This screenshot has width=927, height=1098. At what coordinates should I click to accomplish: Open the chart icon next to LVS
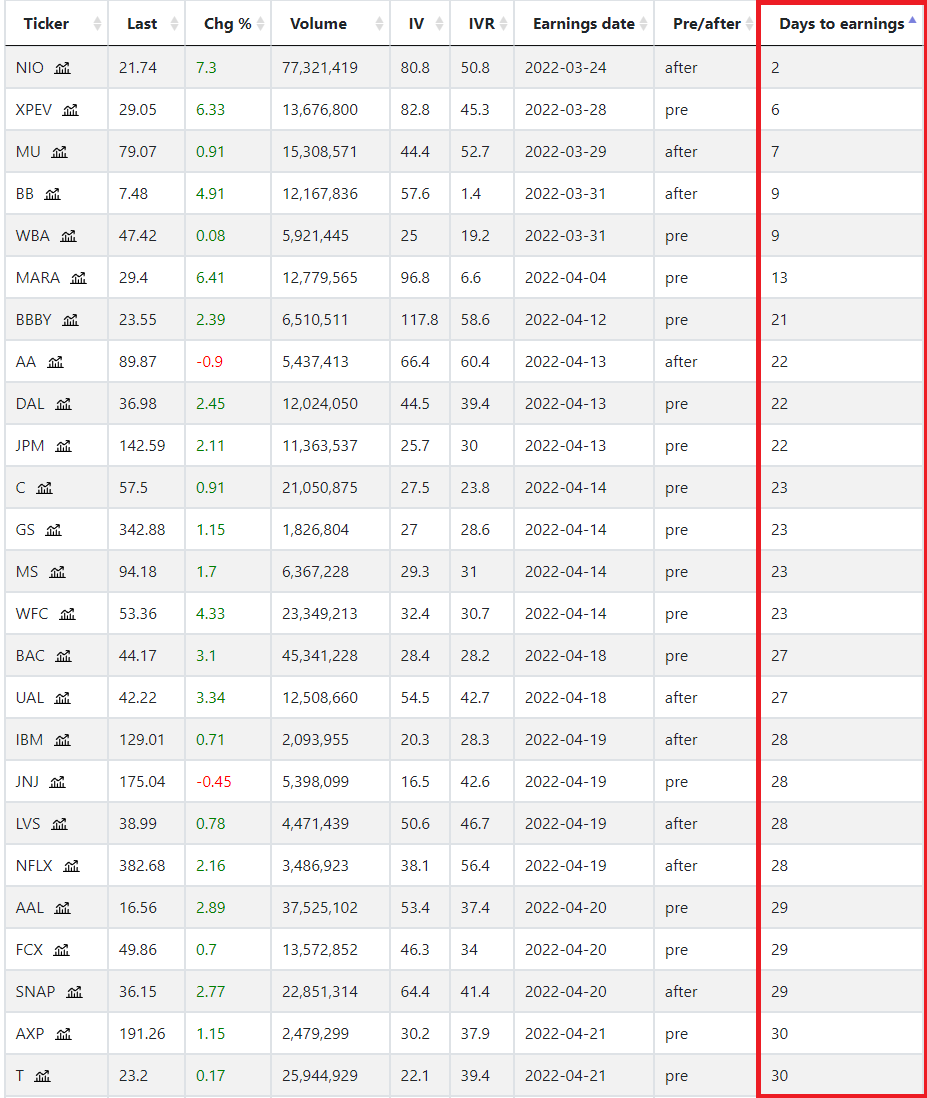click(60, 824)
